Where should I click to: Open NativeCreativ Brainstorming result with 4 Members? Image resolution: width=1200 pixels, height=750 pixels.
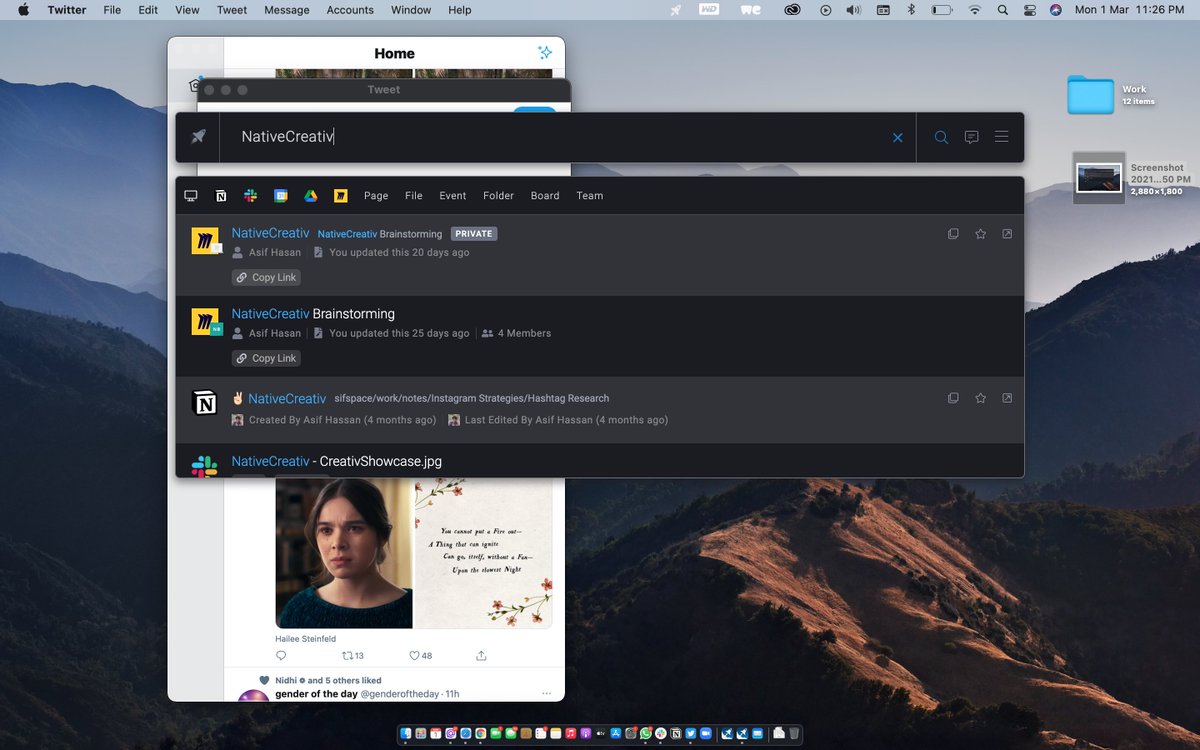(x=600, y=336)
